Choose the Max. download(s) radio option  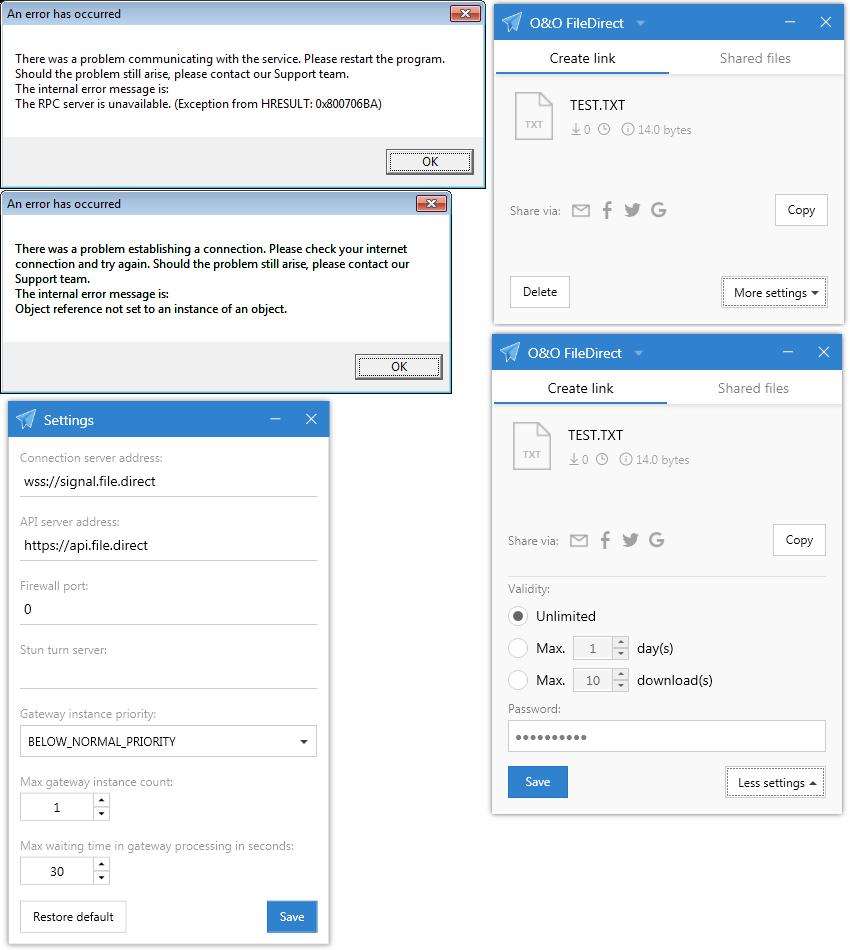tap(518, 680)
